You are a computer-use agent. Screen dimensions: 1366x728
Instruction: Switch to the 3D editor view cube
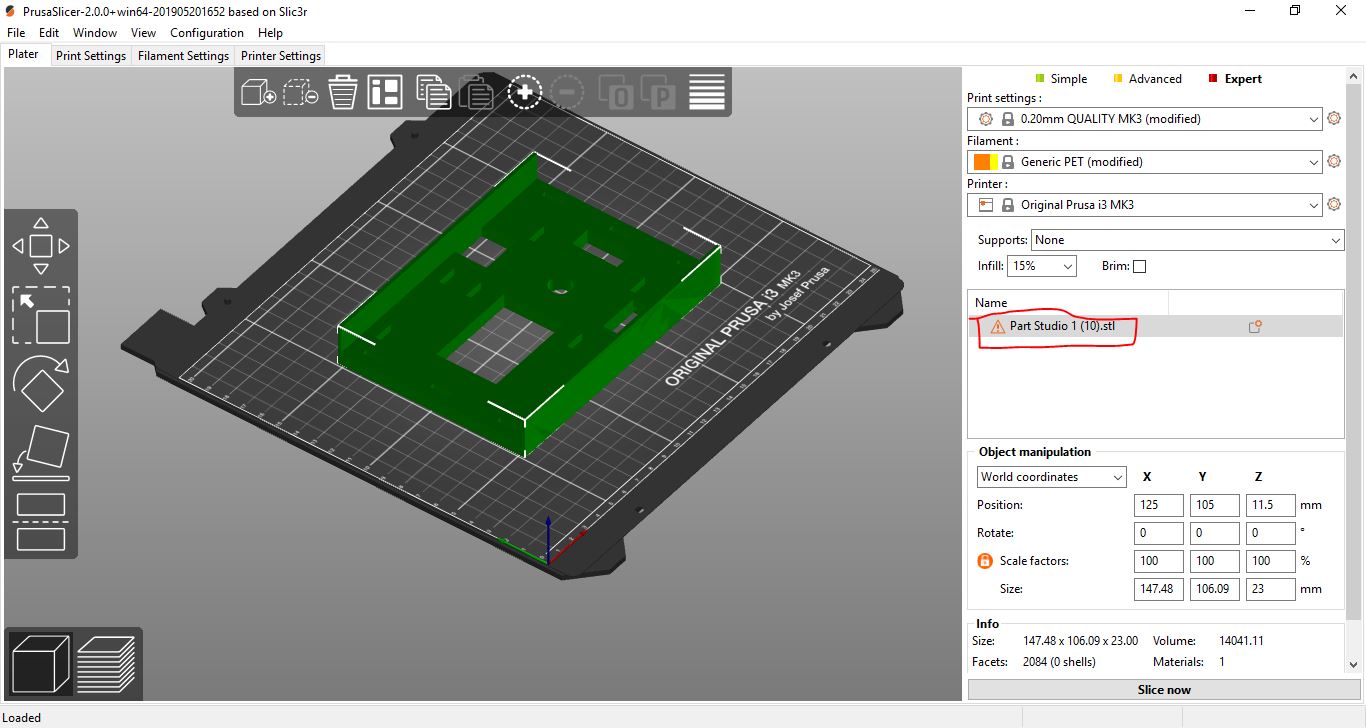(41, 664)
